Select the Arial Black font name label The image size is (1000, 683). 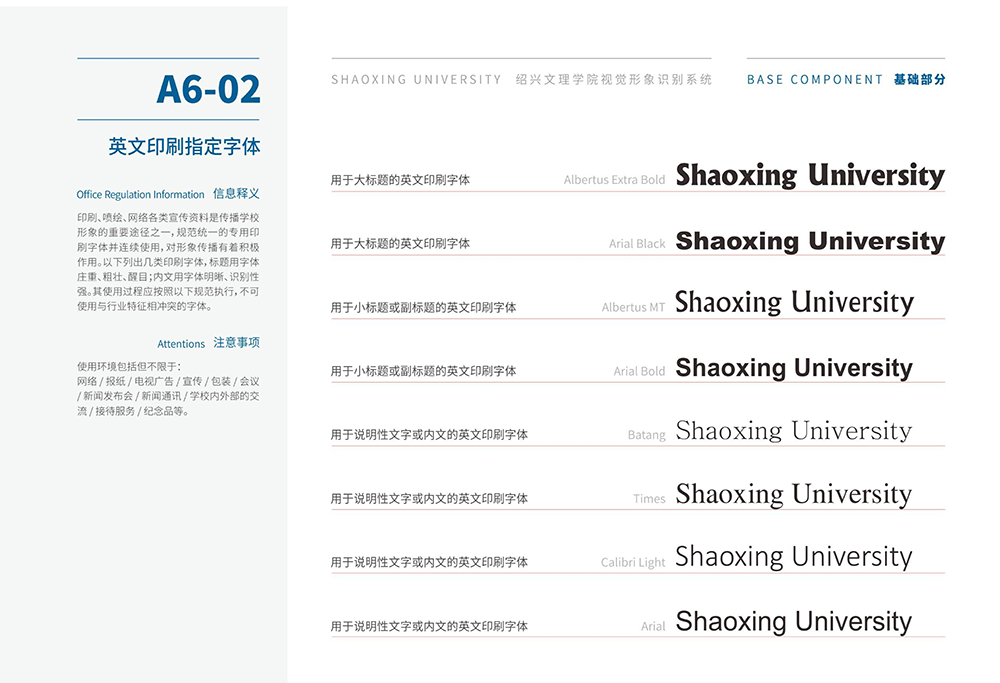(637, 244)
